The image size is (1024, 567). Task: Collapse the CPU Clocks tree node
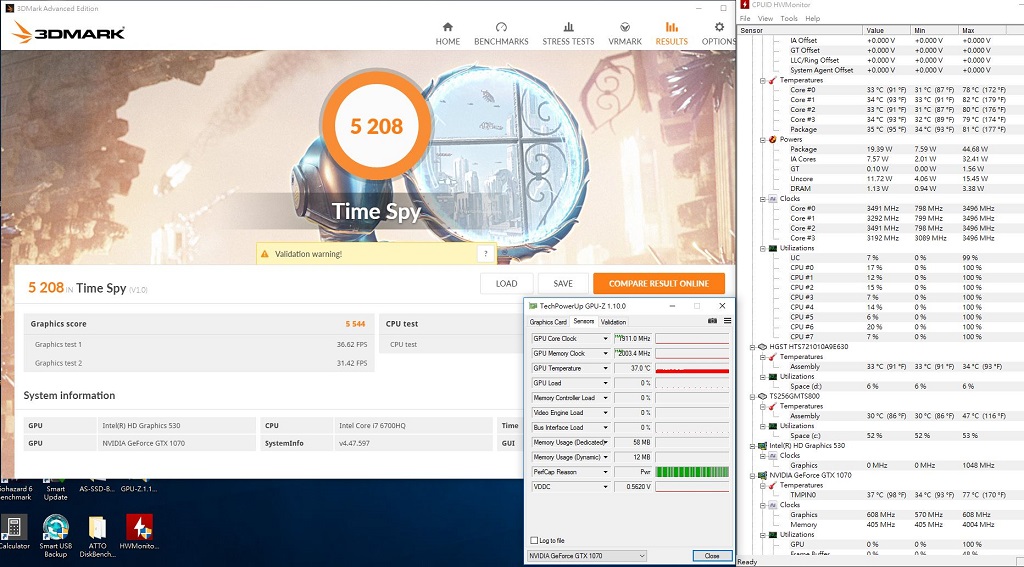tap(763, 199)
